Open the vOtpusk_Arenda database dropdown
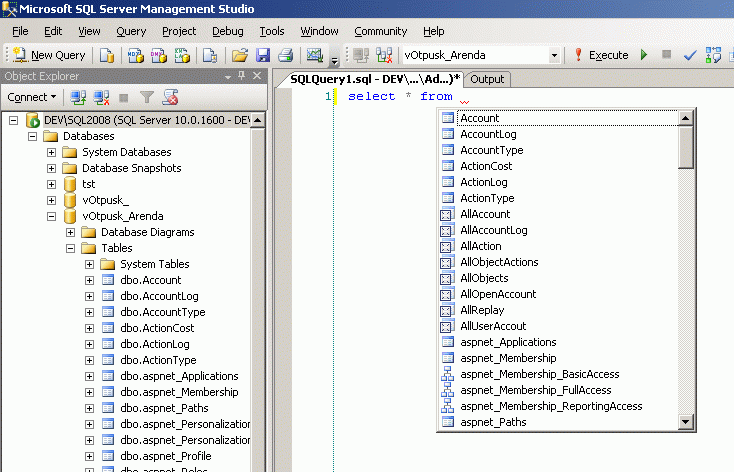The width and height of the screenshot is (734, 472). tap(554, 55)
